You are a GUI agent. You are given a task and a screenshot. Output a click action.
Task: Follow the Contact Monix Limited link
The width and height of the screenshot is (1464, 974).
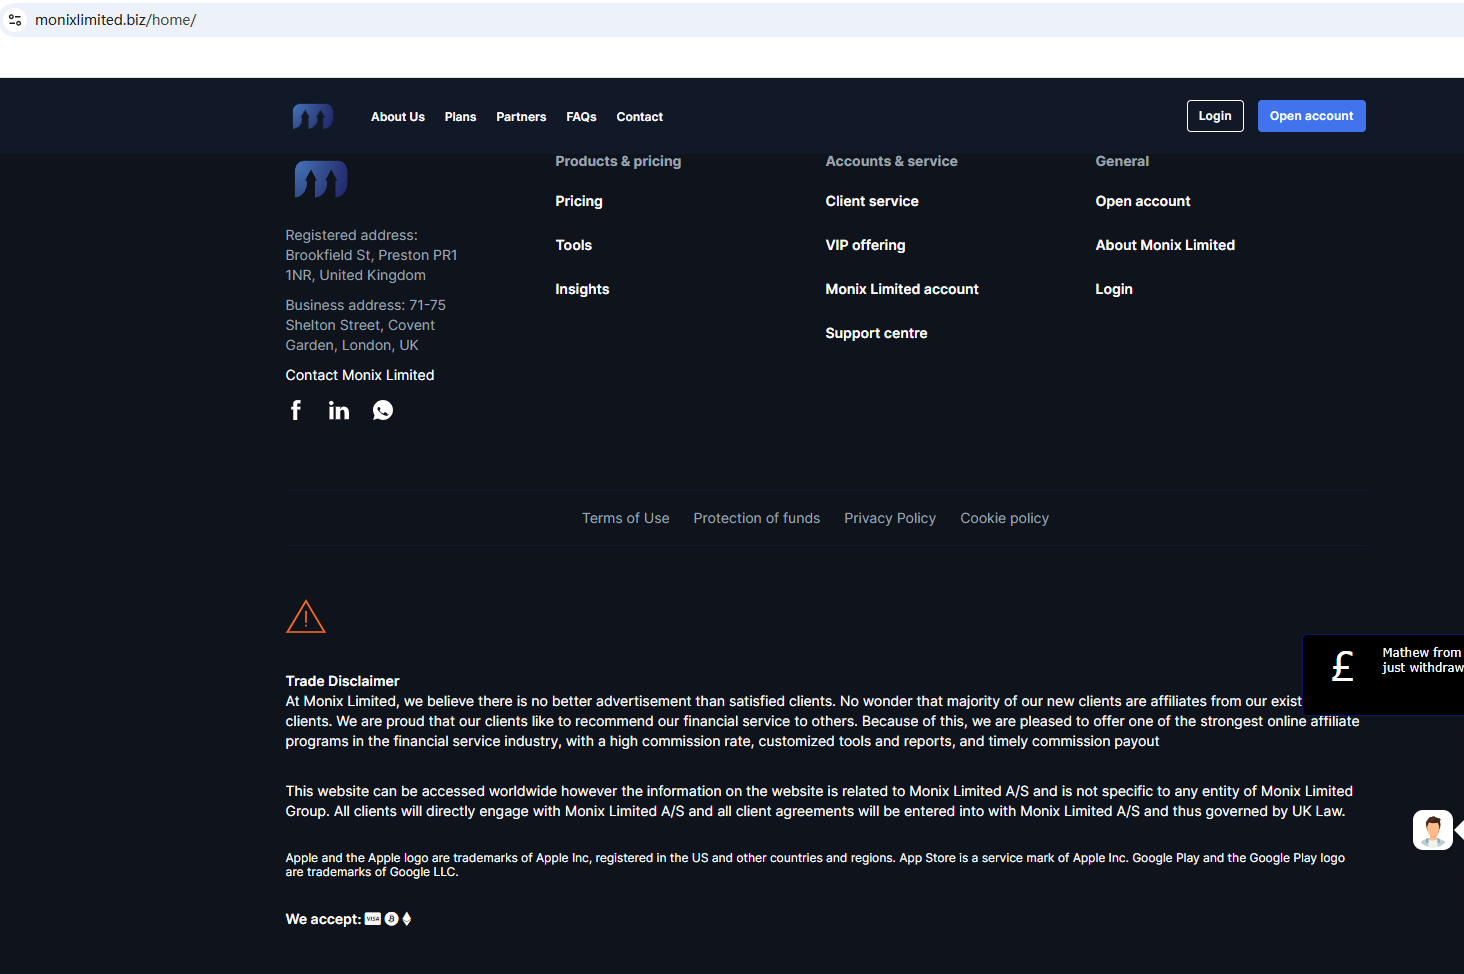point(360,375)
